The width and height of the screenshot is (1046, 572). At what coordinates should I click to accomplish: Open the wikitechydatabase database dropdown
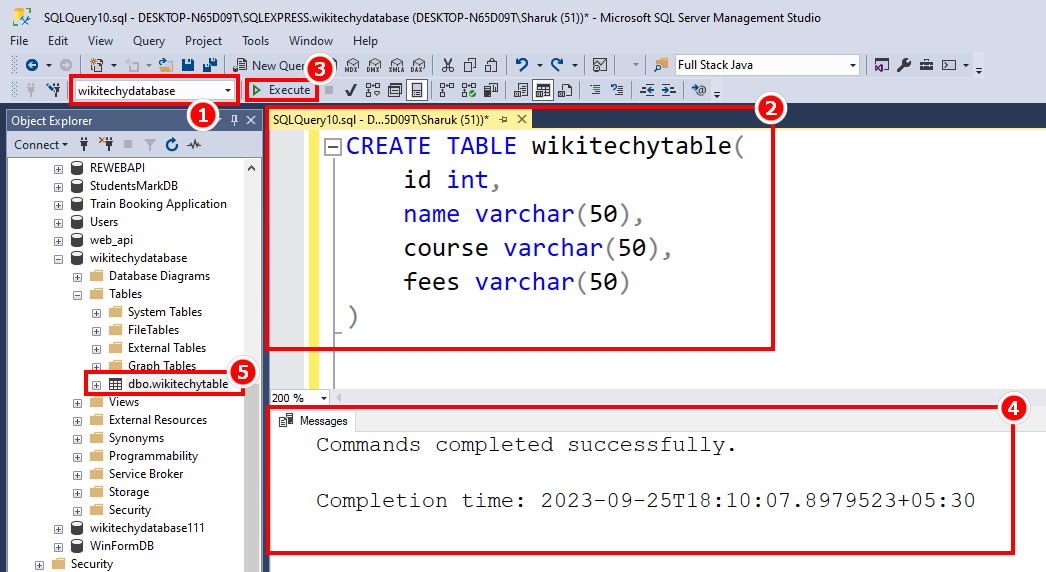(229, 91)
